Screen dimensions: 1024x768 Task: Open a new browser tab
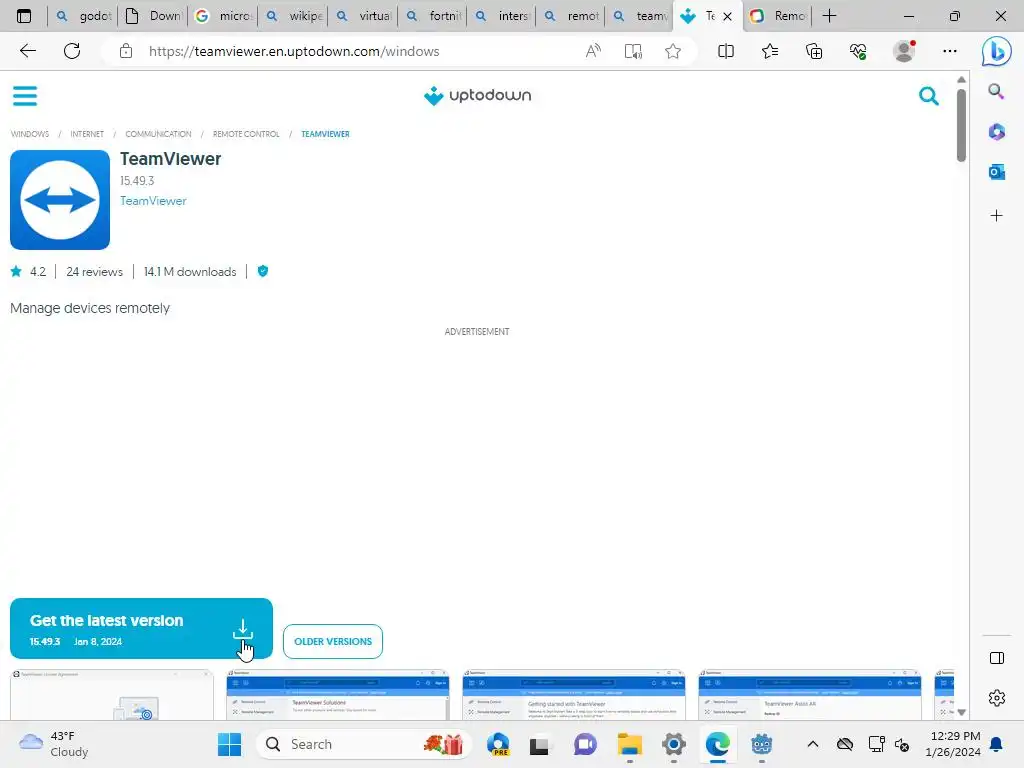829,16
